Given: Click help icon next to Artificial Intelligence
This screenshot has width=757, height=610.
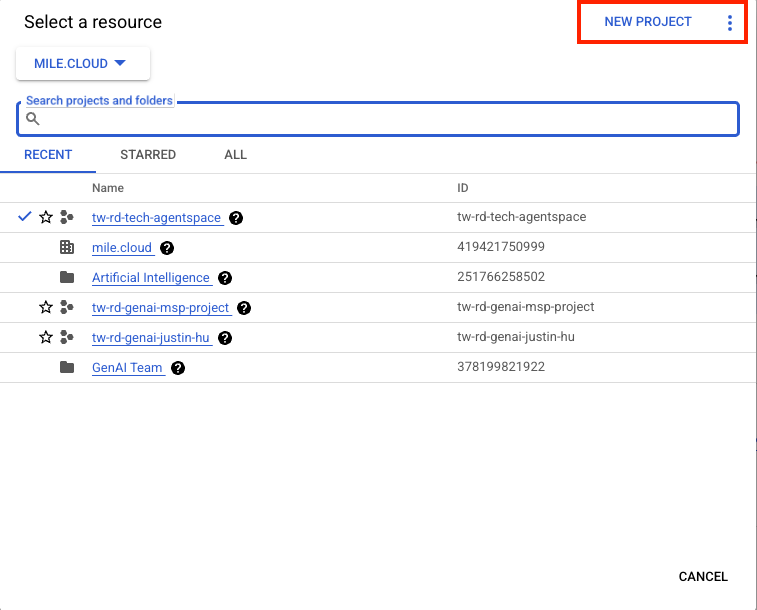Looking at the screenshot, I should 224,278.
